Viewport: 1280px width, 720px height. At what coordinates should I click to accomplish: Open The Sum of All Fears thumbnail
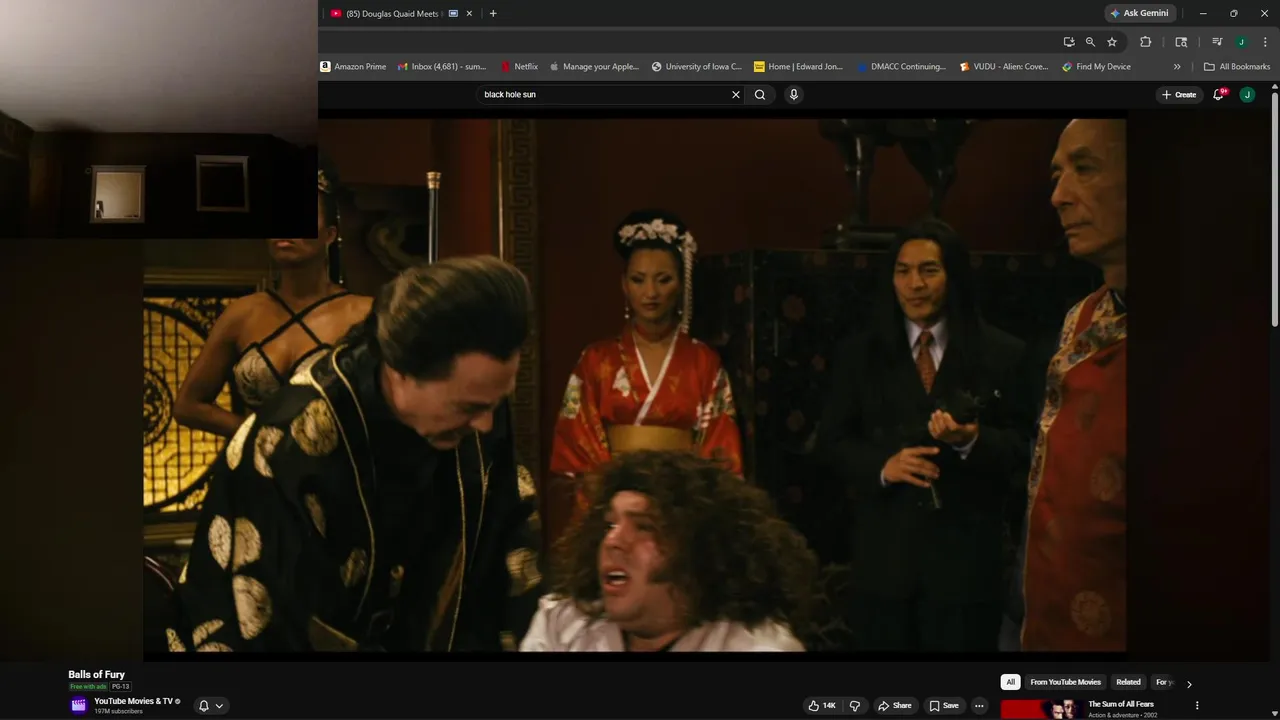coord(1041,709)
